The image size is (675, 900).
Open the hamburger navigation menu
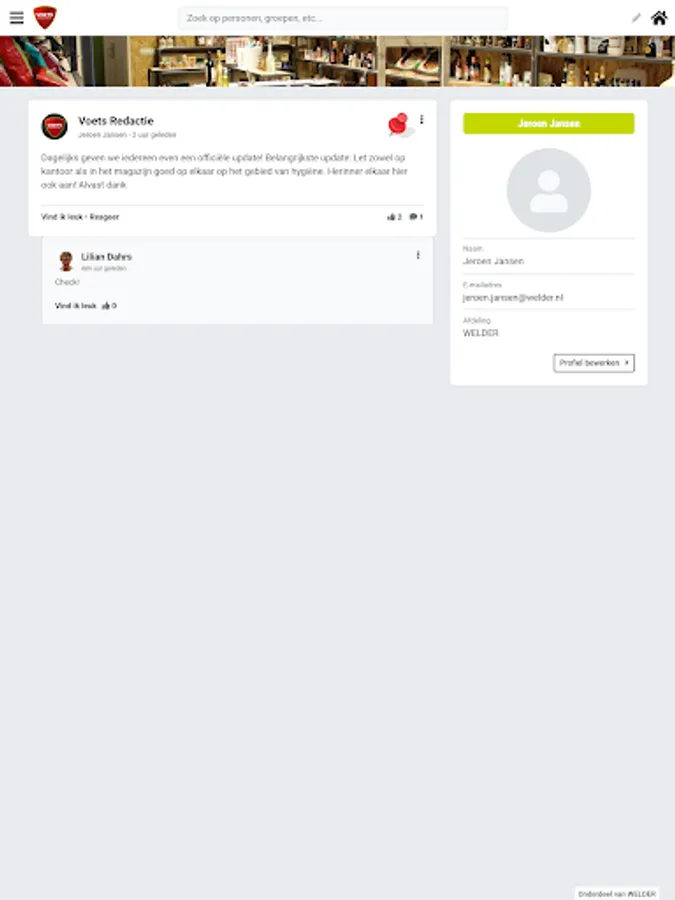point(17,18)
